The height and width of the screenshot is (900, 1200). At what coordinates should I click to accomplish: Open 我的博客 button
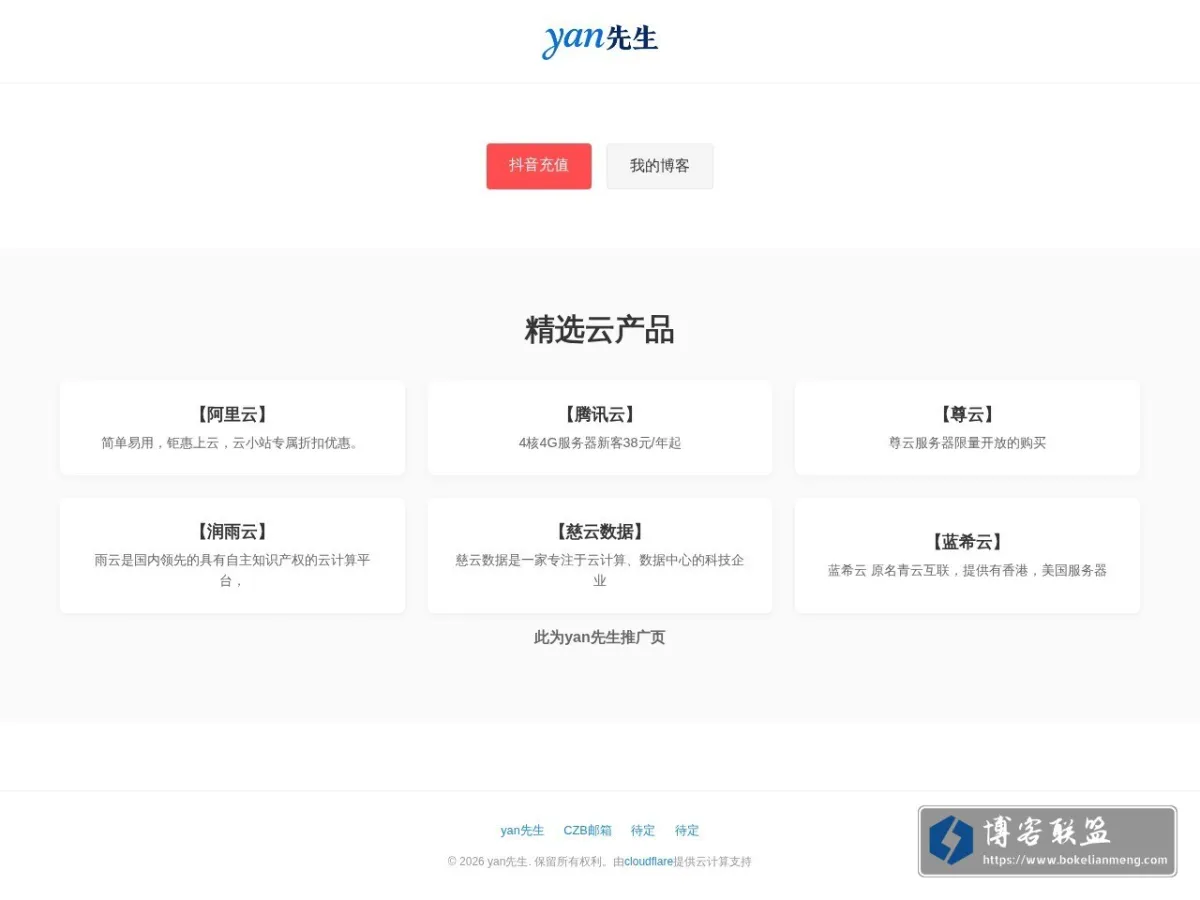[660, 166]
